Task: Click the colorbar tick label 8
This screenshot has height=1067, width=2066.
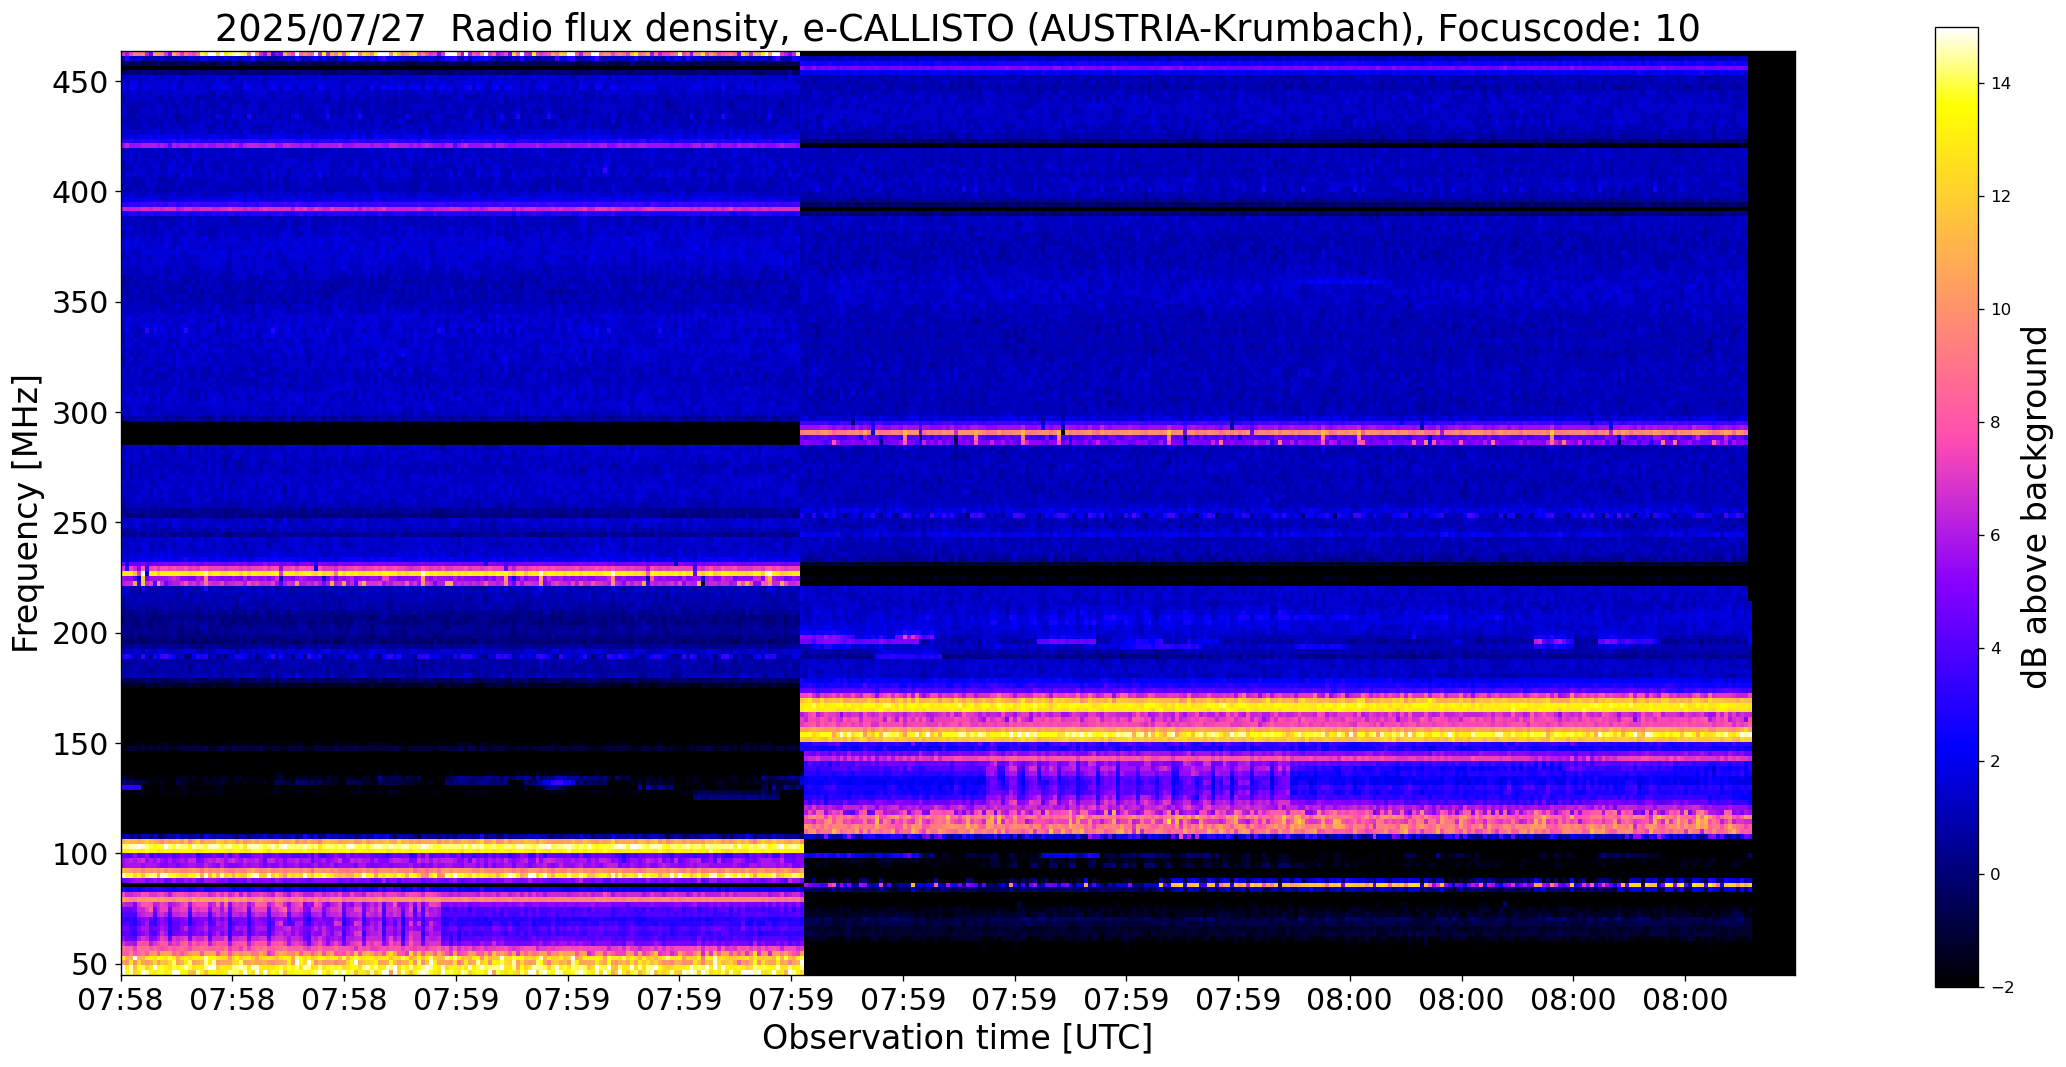Action: click(1996, 423)
